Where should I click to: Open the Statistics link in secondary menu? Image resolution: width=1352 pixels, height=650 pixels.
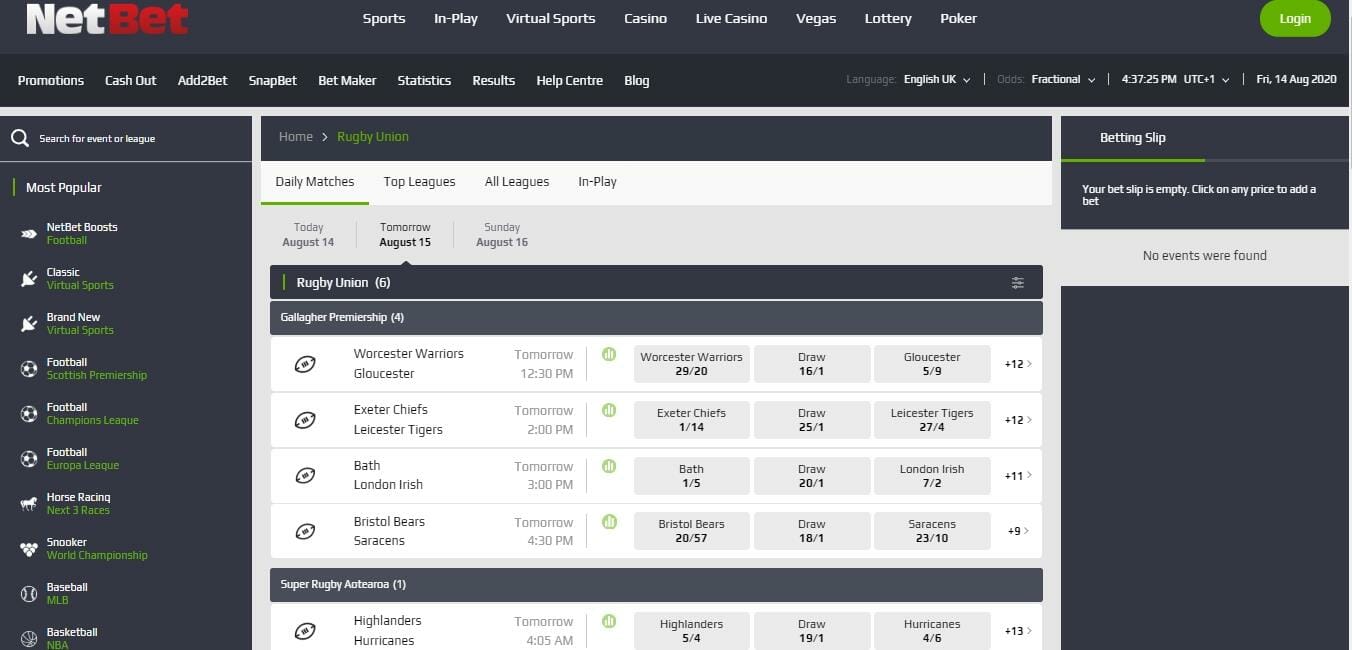424,81
